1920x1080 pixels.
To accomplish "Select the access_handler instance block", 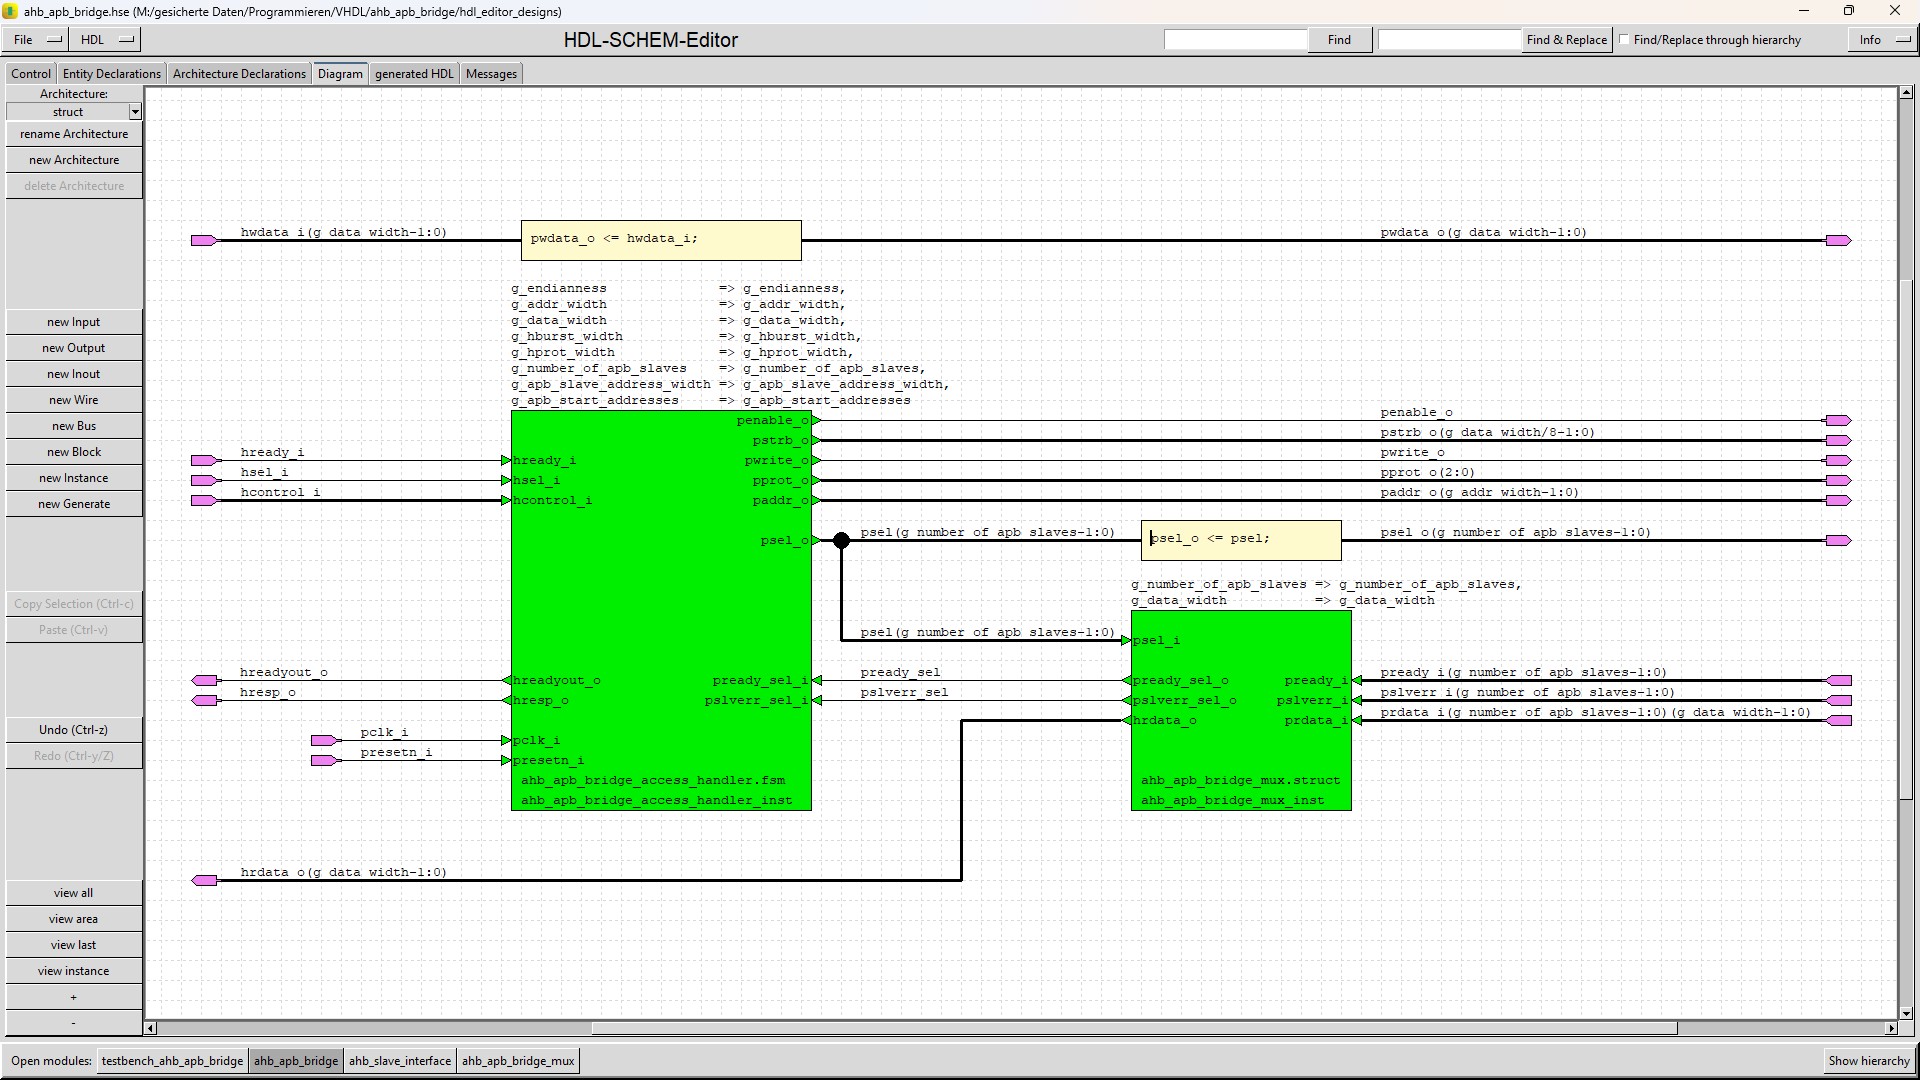I will [660, 610].
